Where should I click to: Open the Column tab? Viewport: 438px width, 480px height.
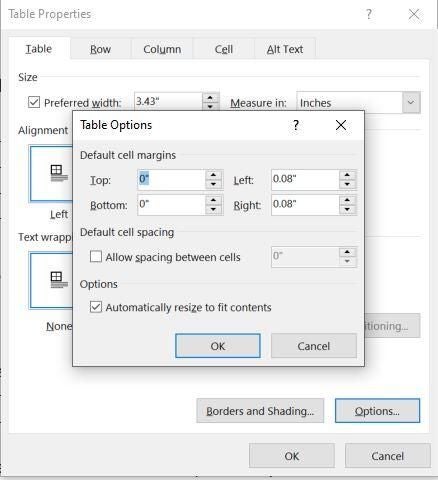[162, 49]
